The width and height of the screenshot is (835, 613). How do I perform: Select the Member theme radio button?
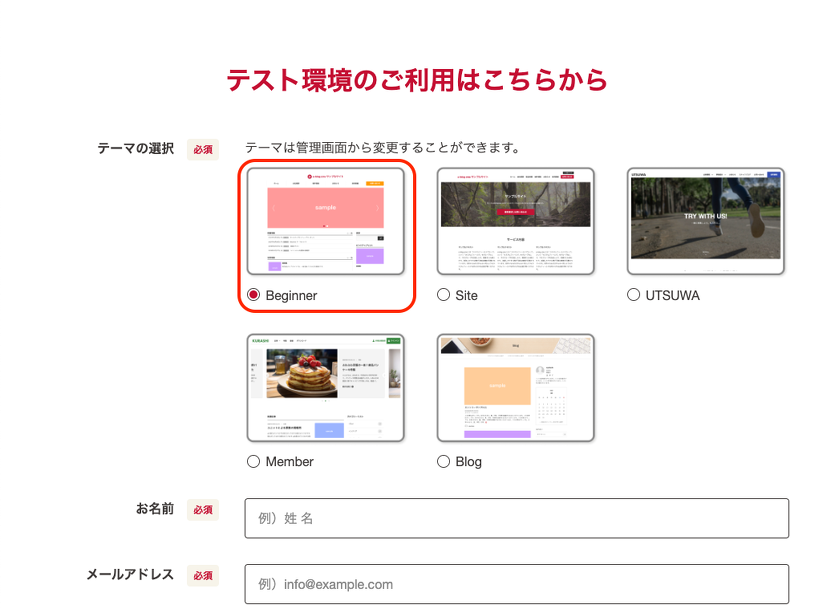tap(254, 461)
